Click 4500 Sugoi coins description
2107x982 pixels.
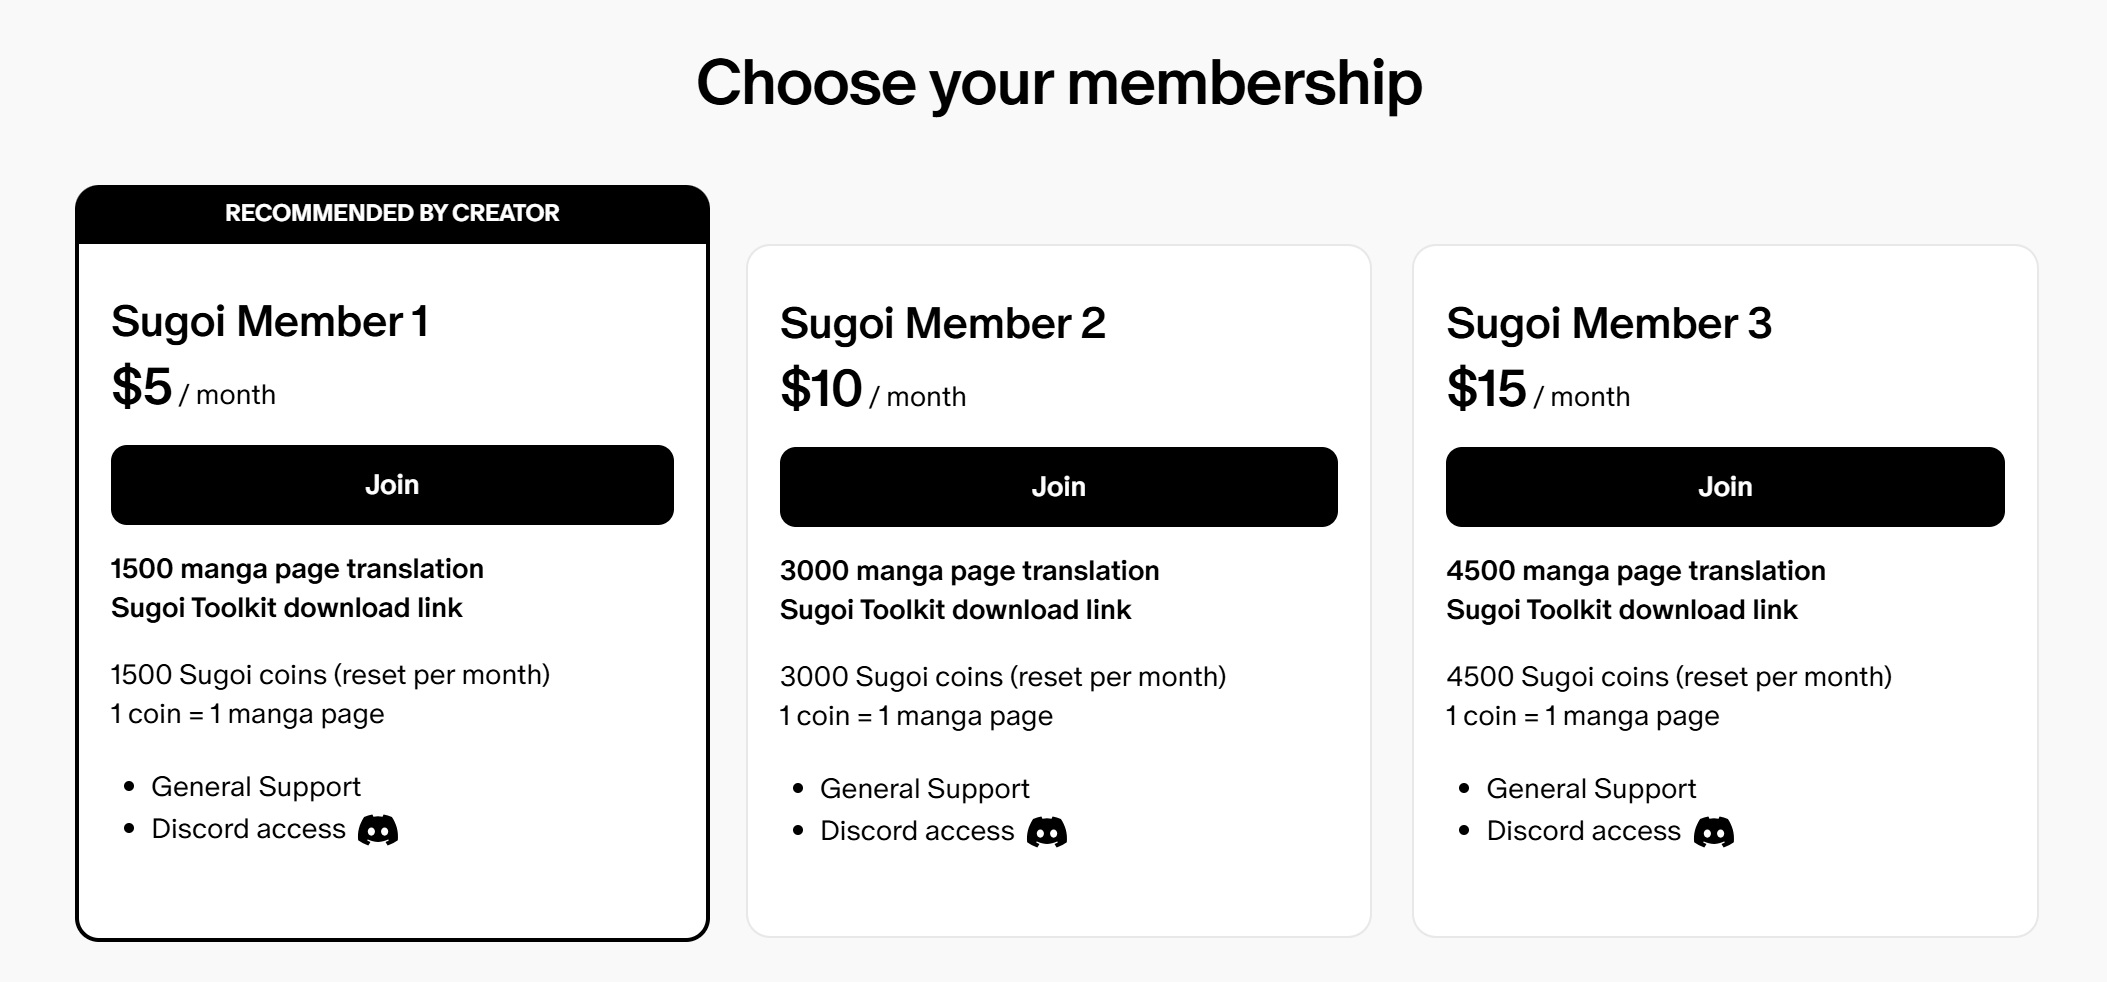pyautogui.click(x=1668, y=677)
